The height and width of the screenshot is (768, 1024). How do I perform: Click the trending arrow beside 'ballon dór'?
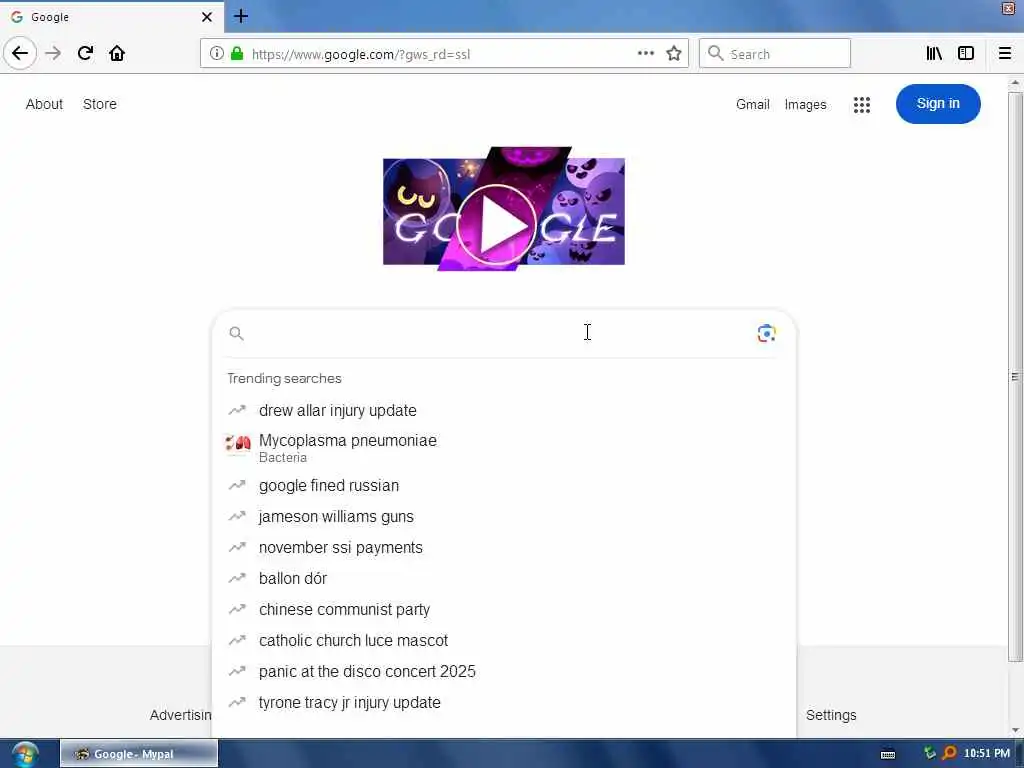point(237,578)
